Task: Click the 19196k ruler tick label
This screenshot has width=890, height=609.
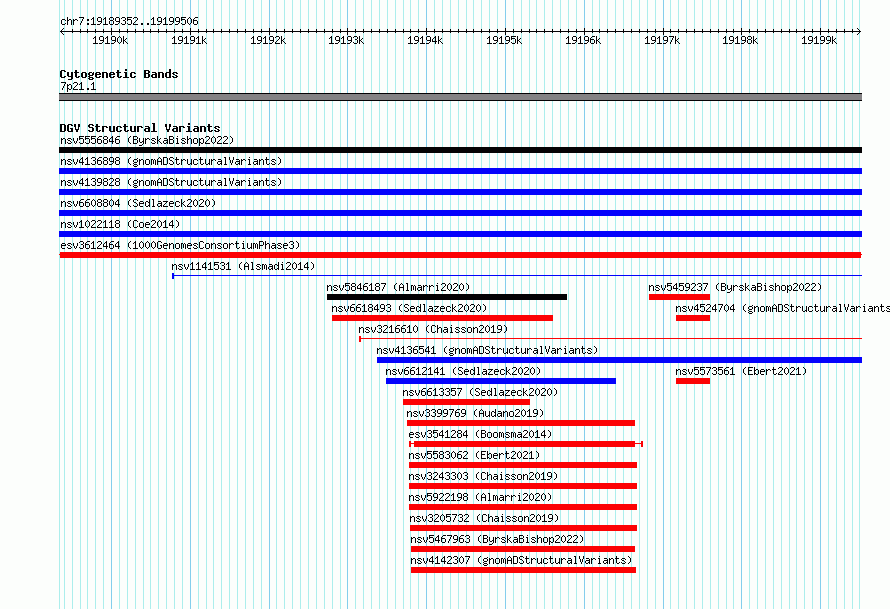Action: pyautogui.click(x=583, y=40)
